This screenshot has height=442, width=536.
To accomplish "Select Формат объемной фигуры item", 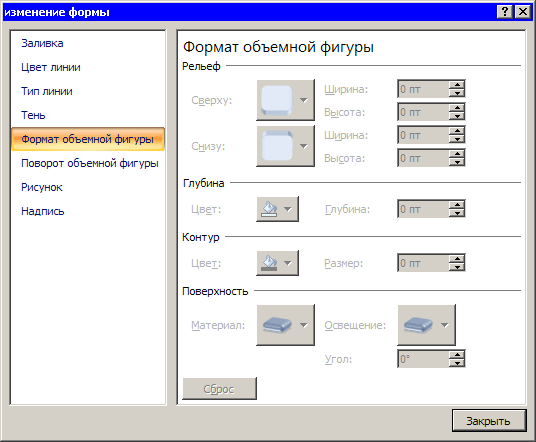I will 88,139.
